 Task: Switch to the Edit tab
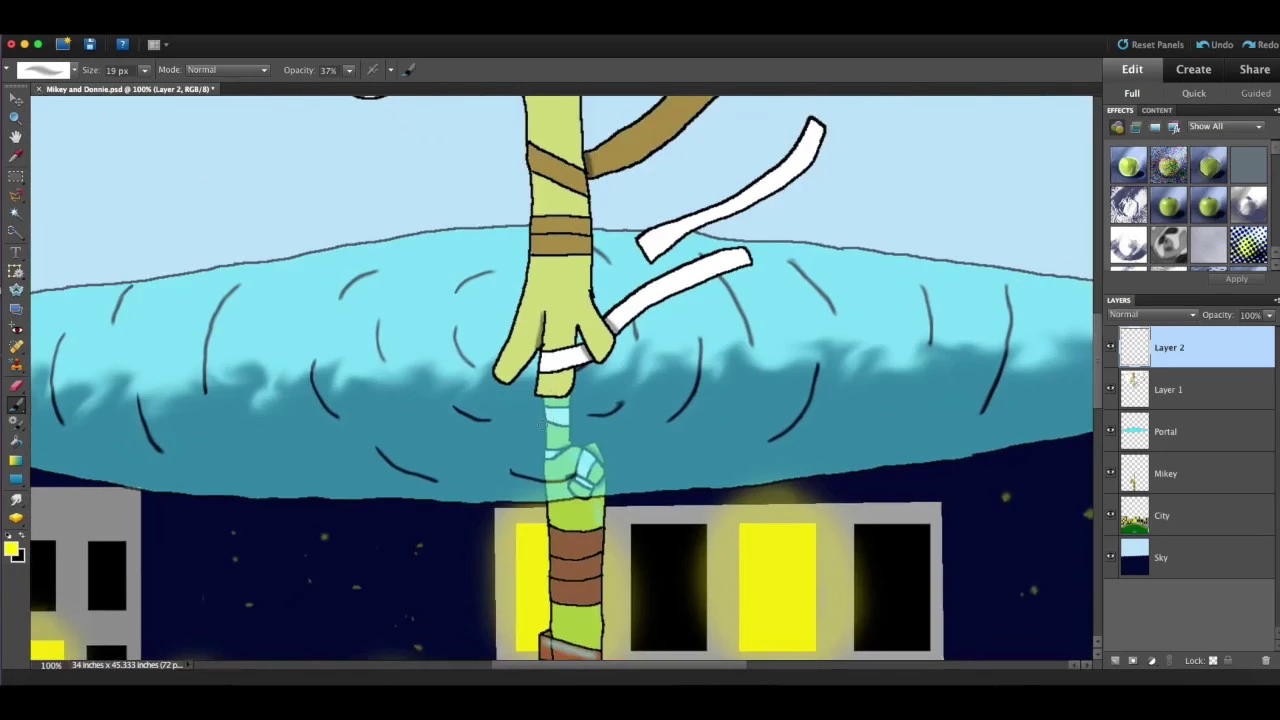[x=1132, y=70]
